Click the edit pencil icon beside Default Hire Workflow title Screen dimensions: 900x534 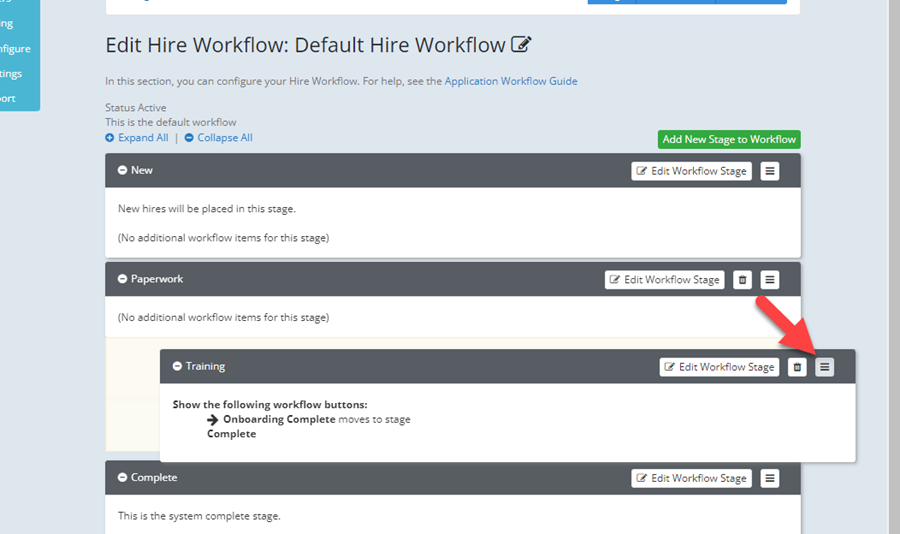point(521,44)
